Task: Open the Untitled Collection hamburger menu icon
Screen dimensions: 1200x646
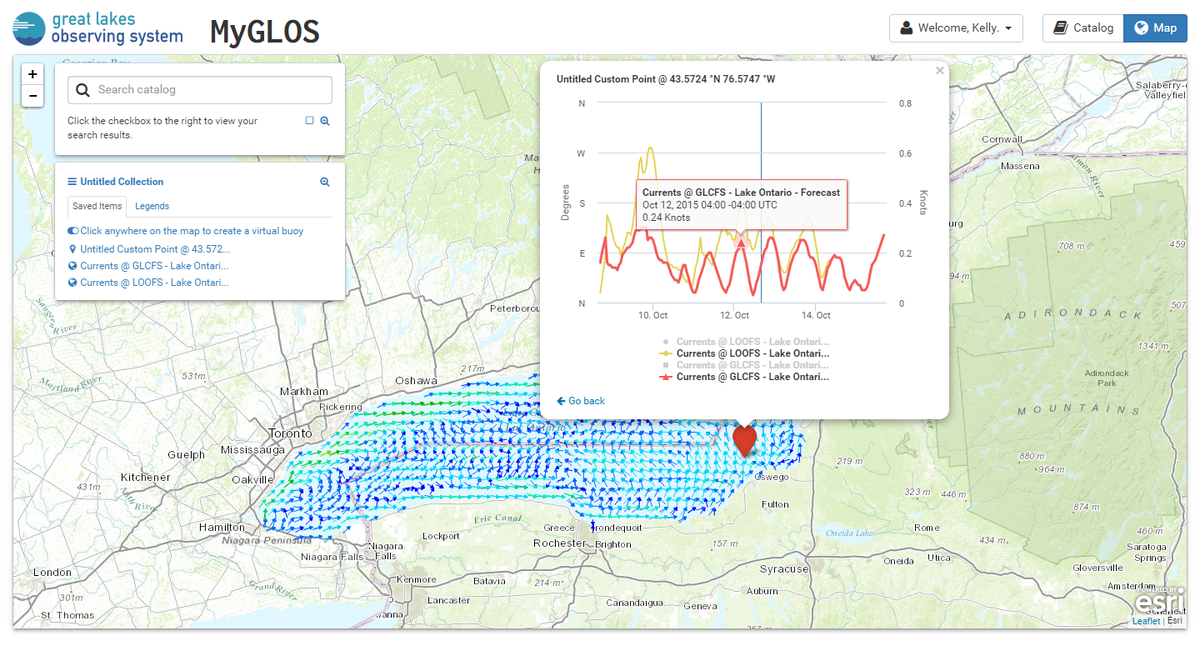Action: 72,182
